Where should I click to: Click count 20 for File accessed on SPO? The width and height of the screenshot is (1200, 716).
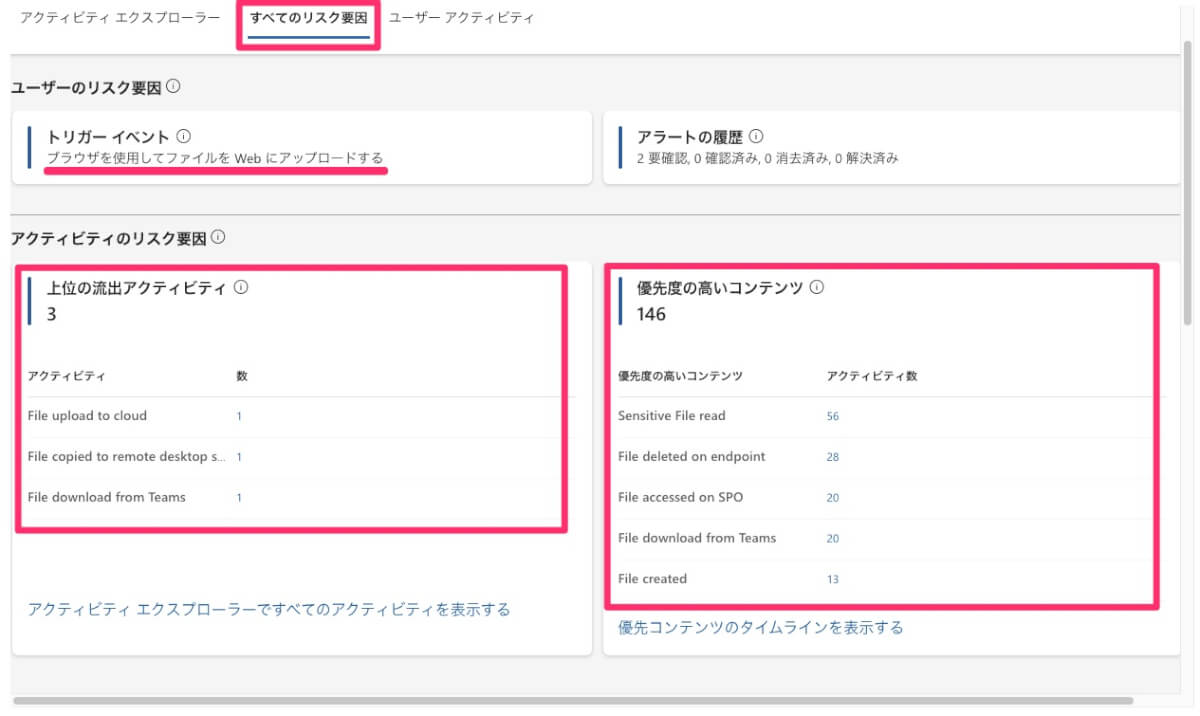[833, 498]
